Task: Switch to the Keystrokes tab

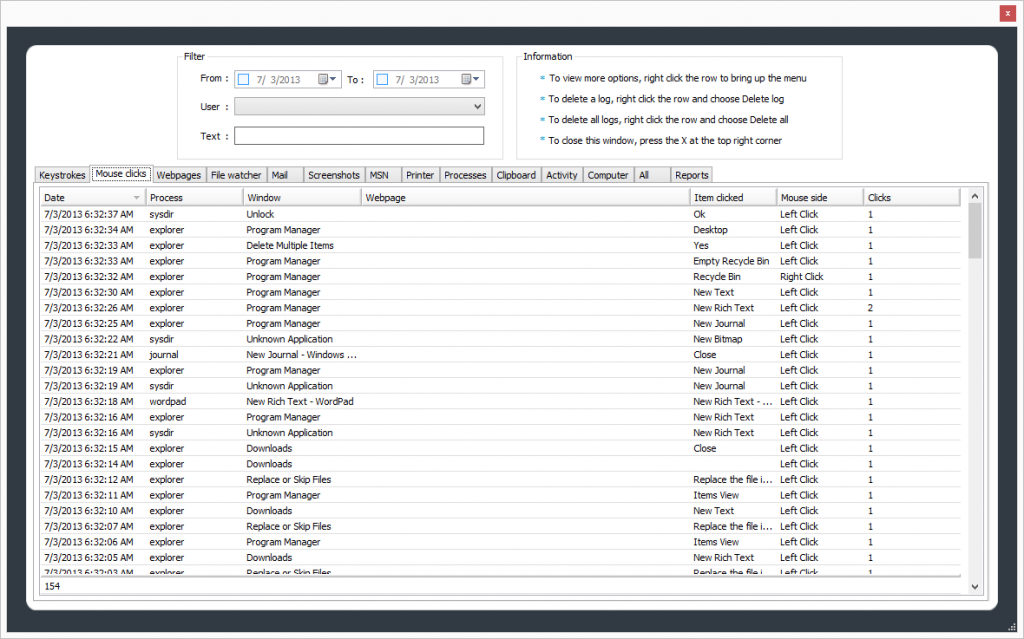Action: (62, 175)
